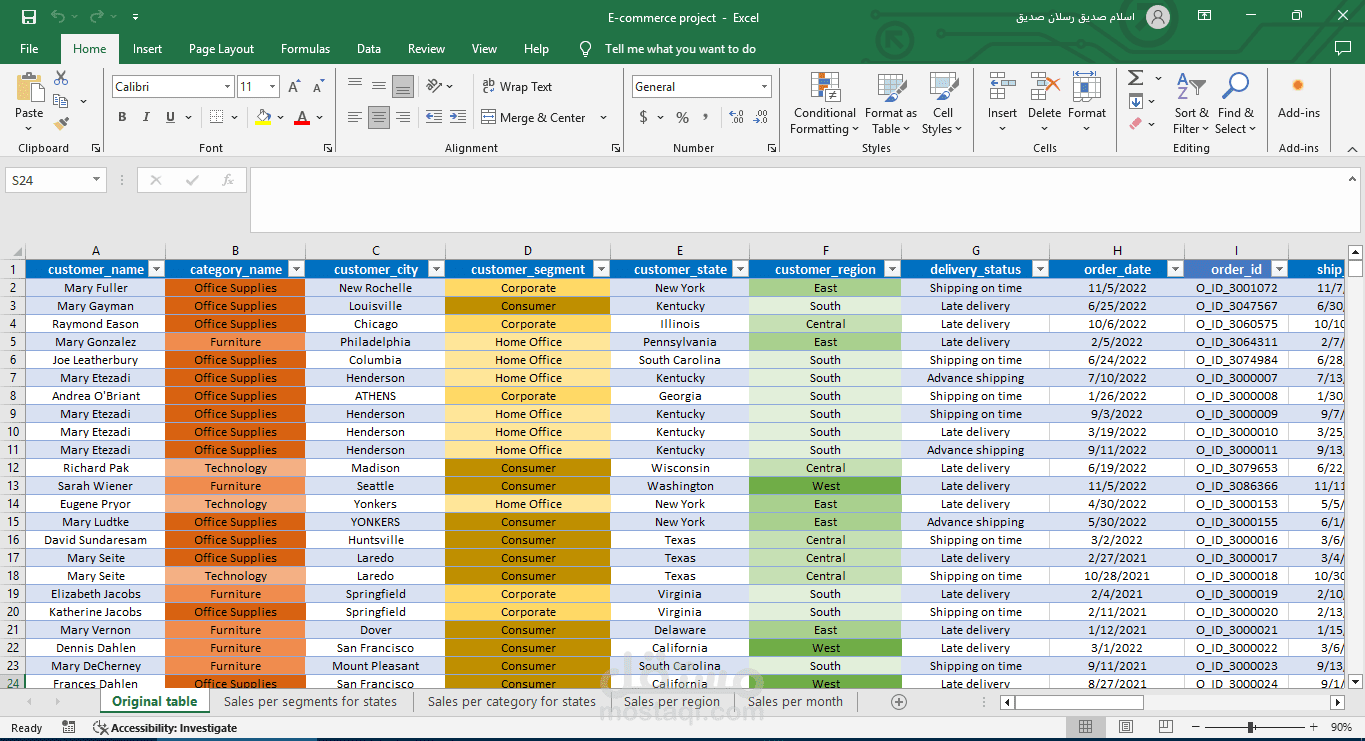This screenshot has height=741, width=1365.
Task: Open the Formulas ribbon tab
Action: 305,49
